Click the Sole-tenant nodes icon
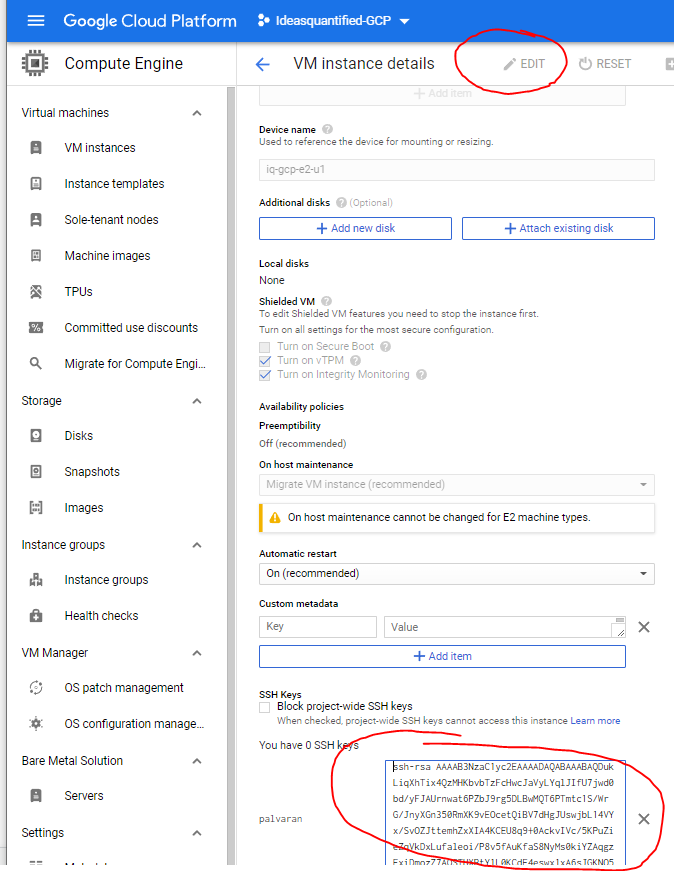 [x=36, y=220]
